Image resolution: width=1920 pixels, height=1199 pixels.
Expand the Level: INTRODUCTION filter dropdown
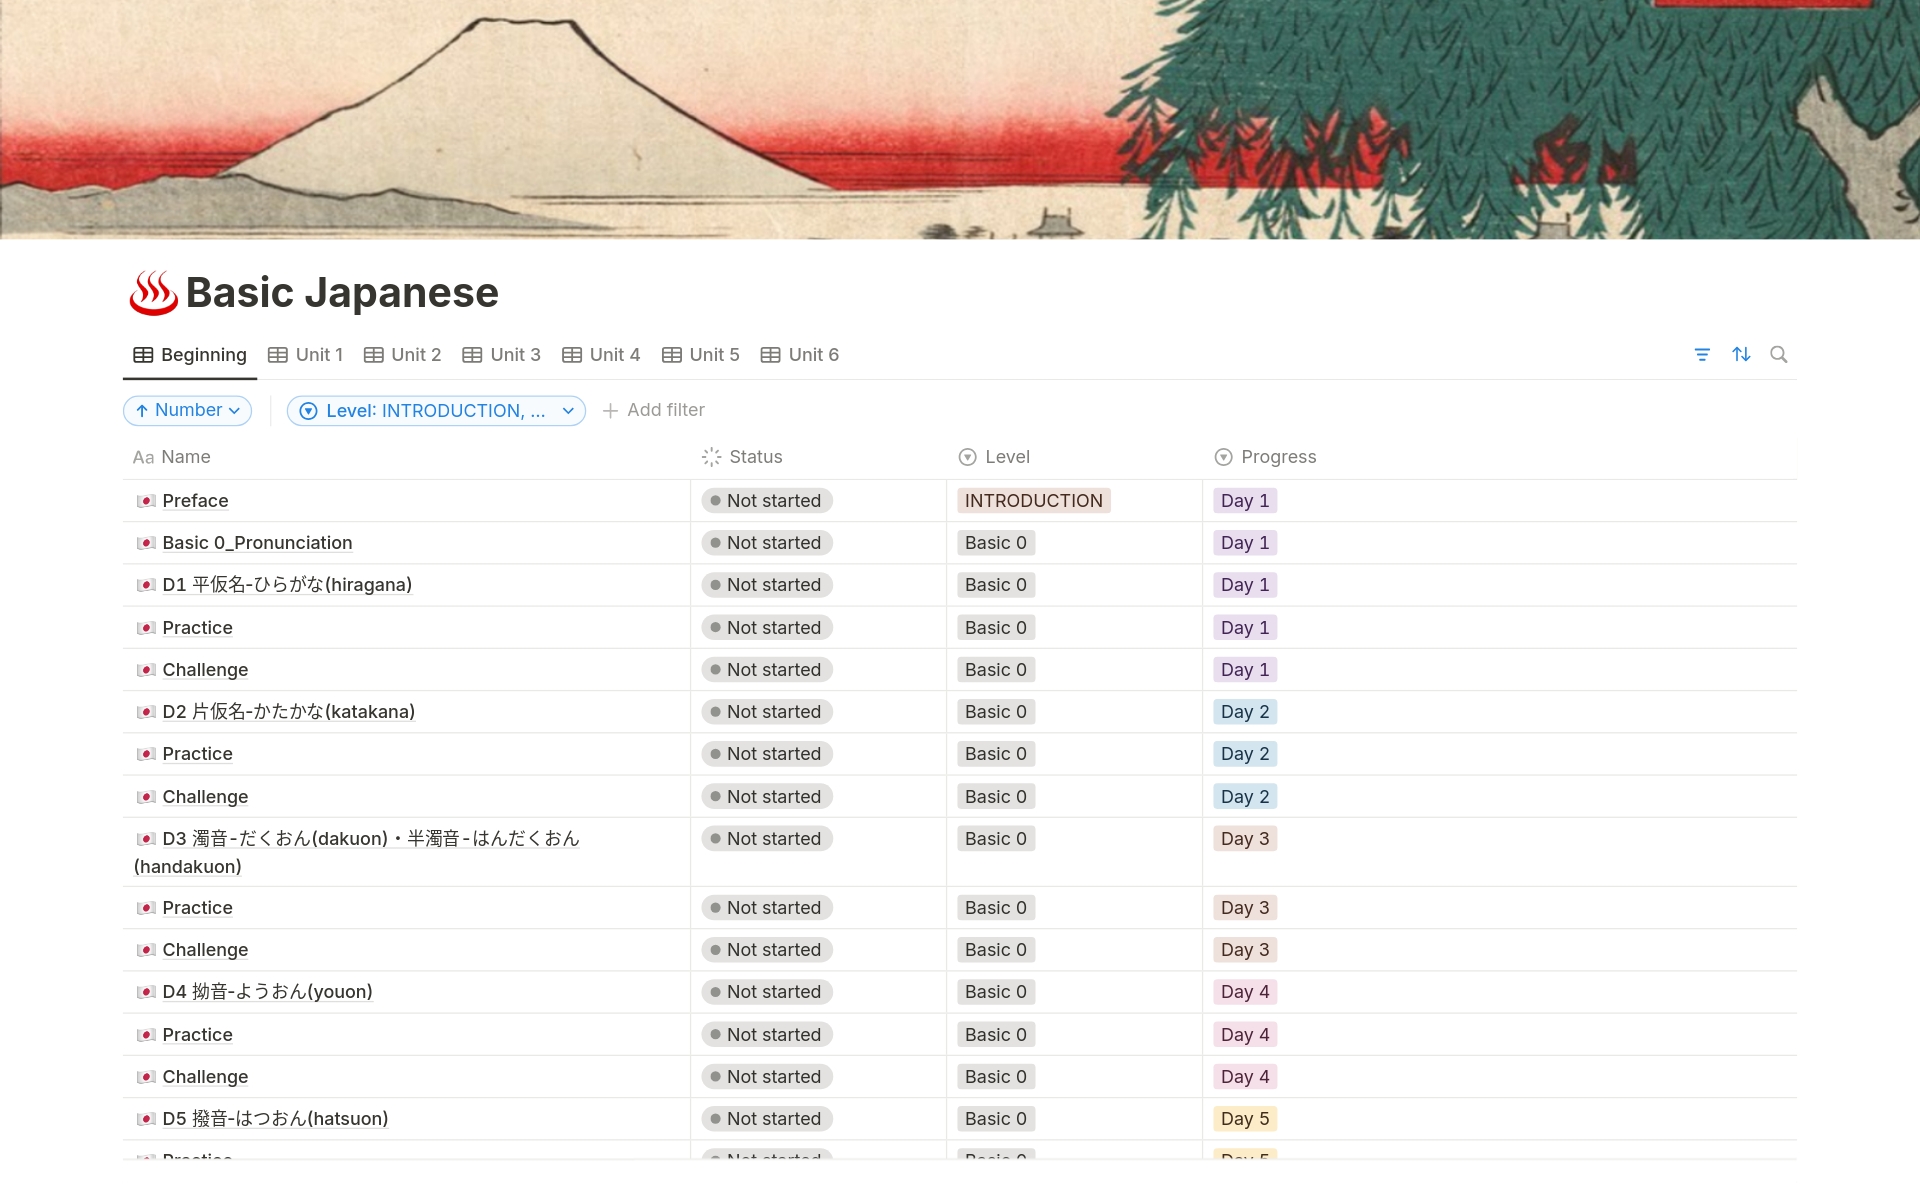pos(436,410)
